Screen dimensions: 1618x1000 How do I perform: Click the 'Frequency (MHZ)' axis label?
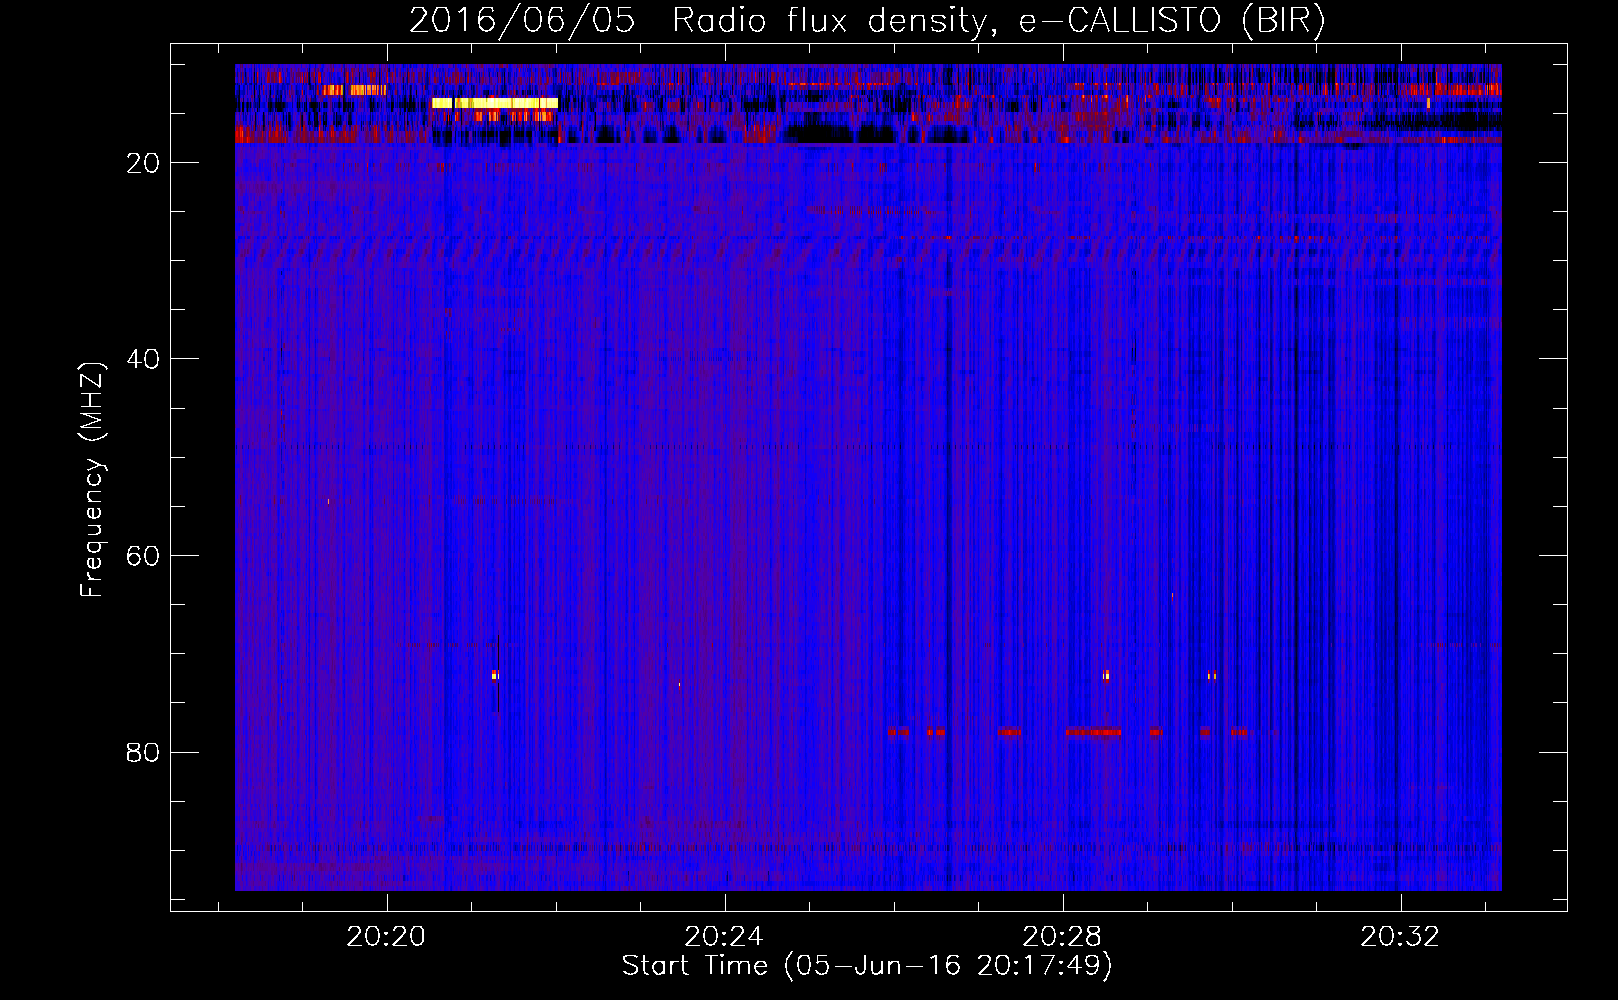click(91, 480)
